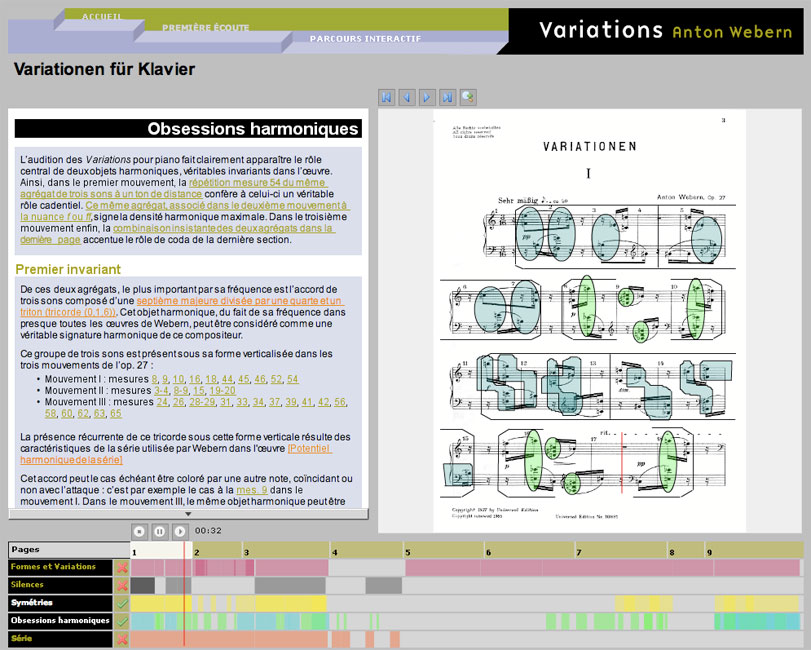Open Mouvement I measure 8 link
This screenshot has height=650, width=811.
point(155,379)
